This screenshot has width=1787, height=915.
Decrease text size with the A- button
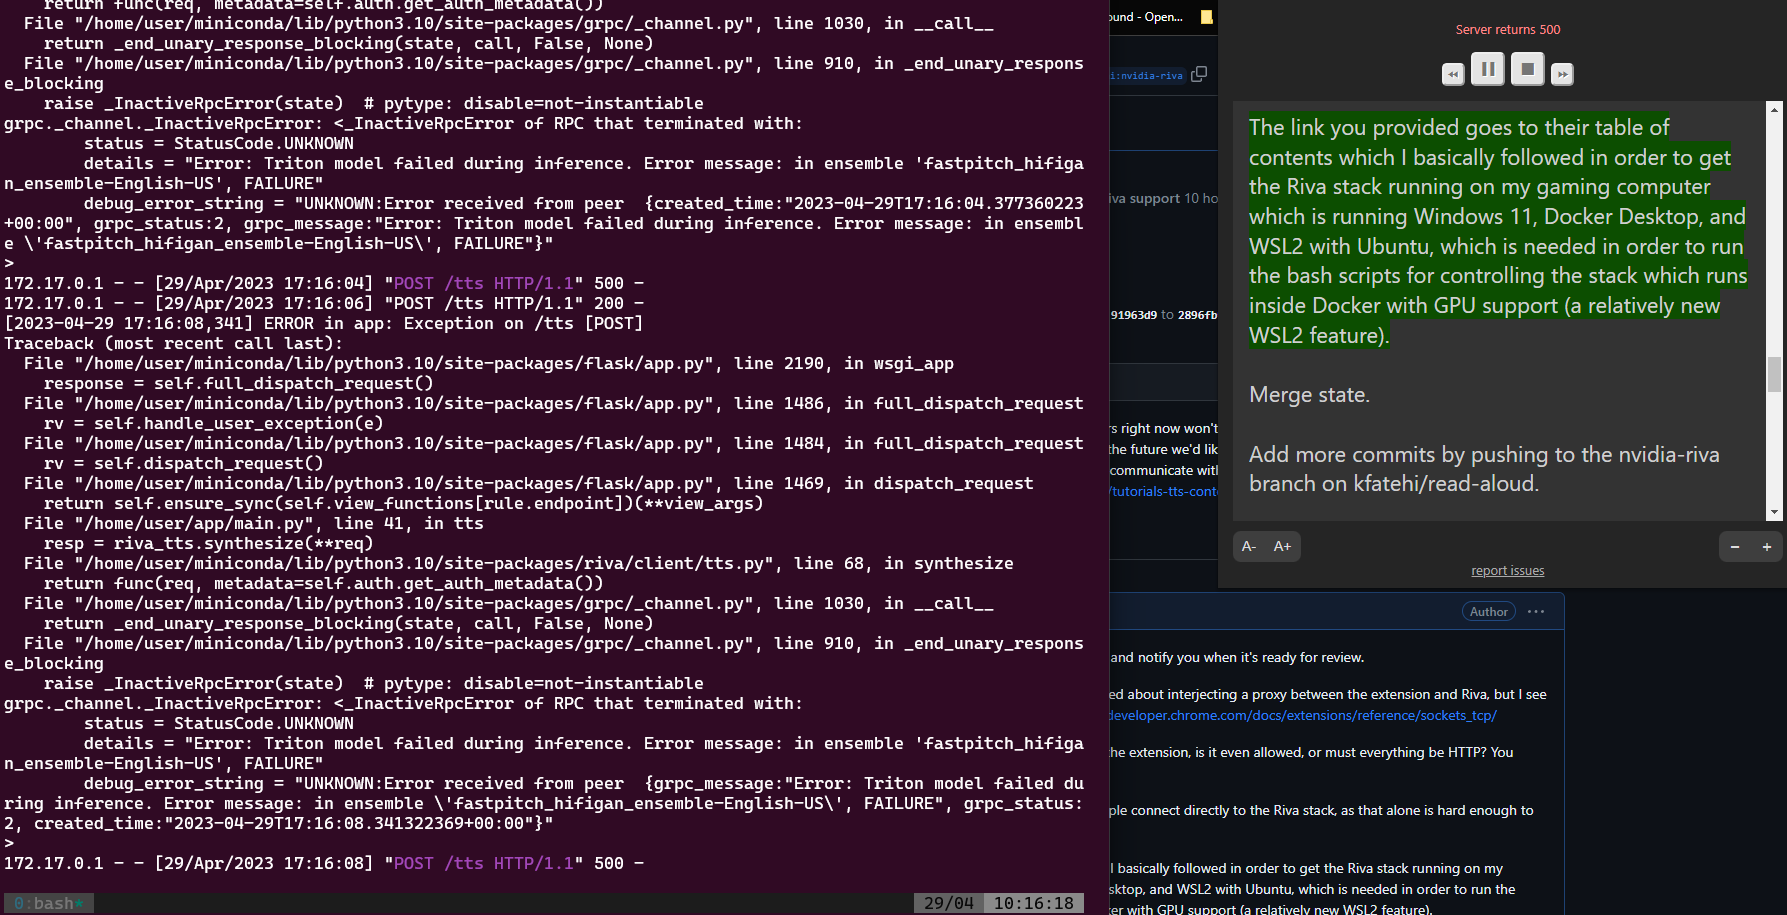1248,546
